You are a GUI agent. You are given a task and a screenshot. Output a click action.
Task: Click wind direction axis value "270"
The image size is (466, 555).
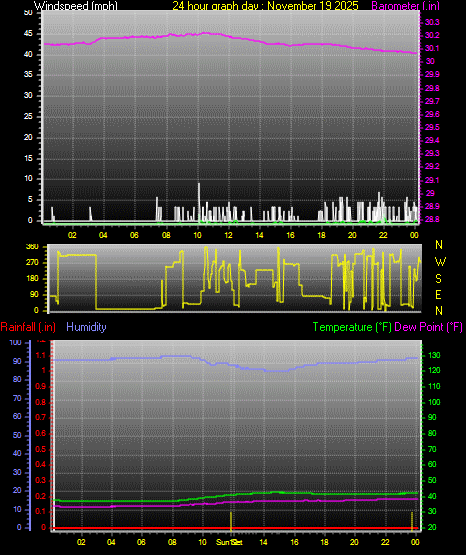(x=32, y=263)
